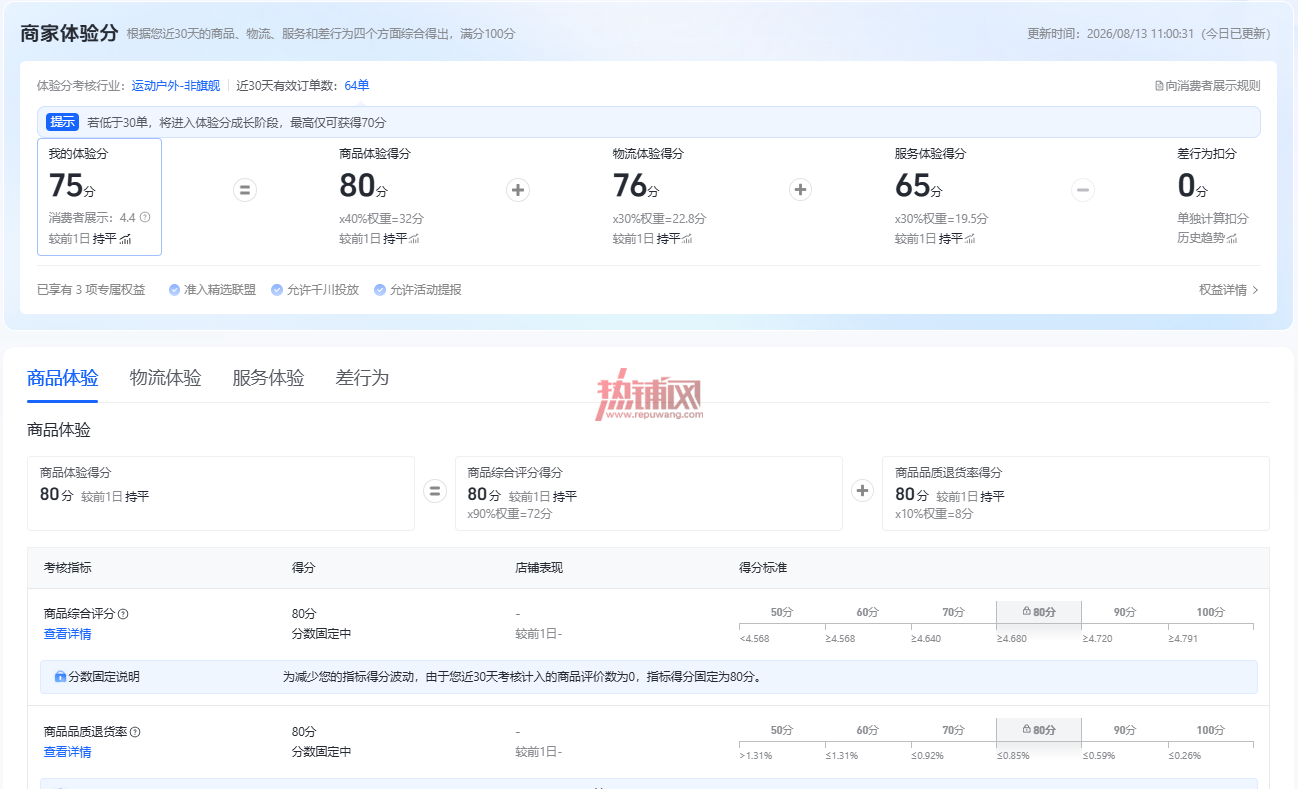Click the 得分标准 column header
Screen dimensions: 1298x789
point(763,568)
